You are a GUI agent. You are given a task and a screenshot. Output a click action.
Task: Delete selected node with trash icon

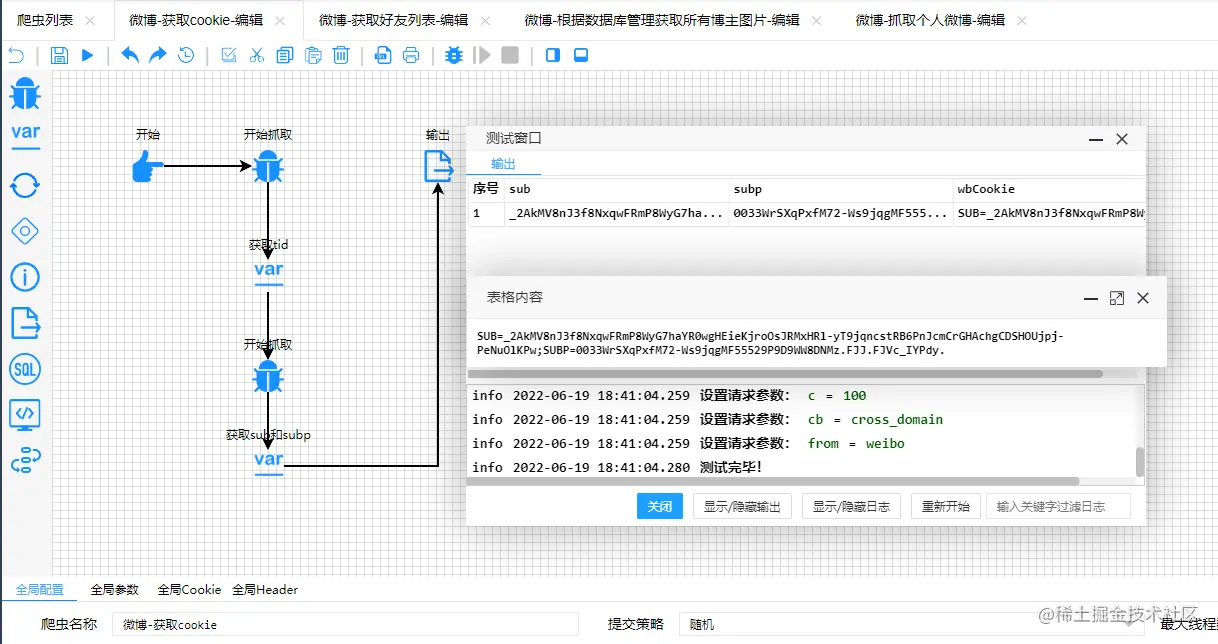pos(341,55)
